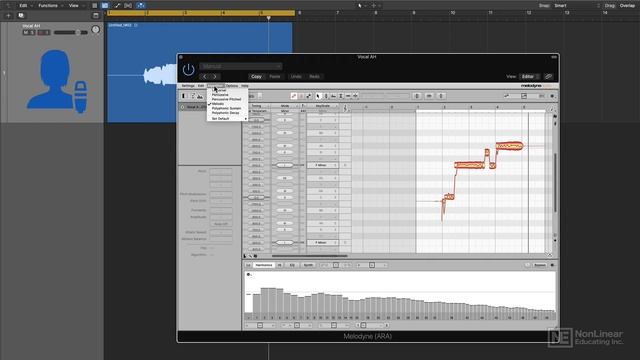
Task: Select Melodyne main arrow tool
Action: pyautogui.click(x=318, y=96)
